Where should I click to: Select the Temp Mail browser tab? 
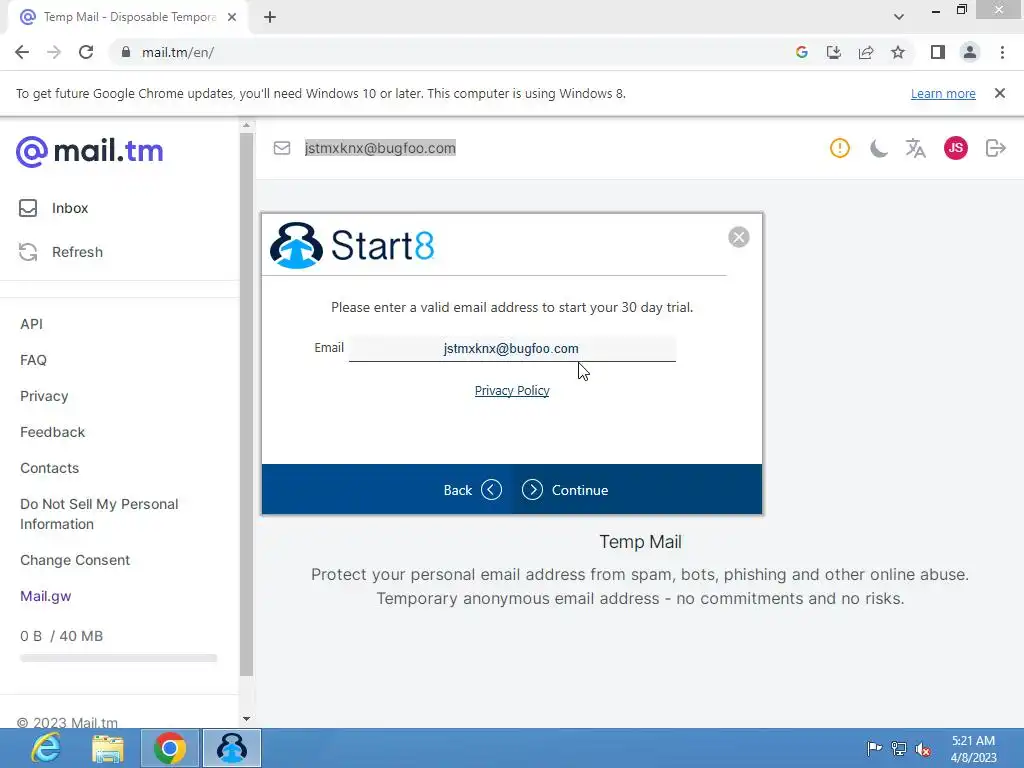[x=127, y=17]
